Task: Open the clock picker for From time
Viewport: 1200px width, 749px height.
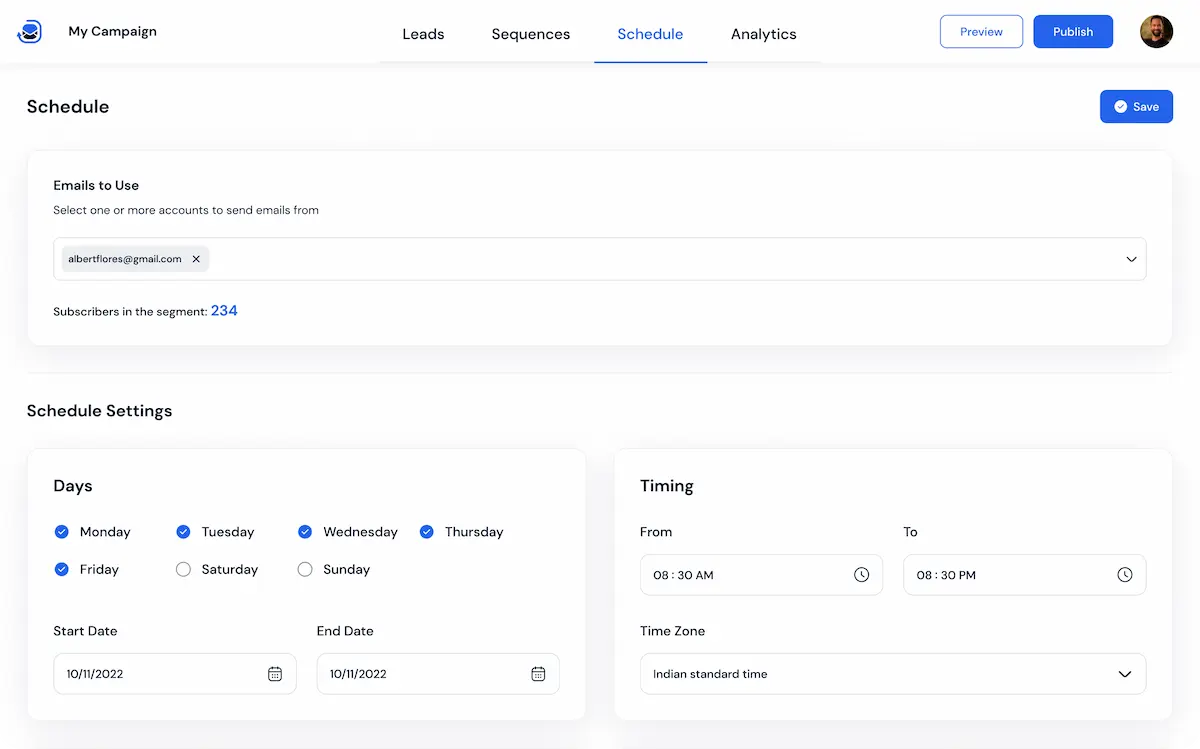Action: coord(861,575)
